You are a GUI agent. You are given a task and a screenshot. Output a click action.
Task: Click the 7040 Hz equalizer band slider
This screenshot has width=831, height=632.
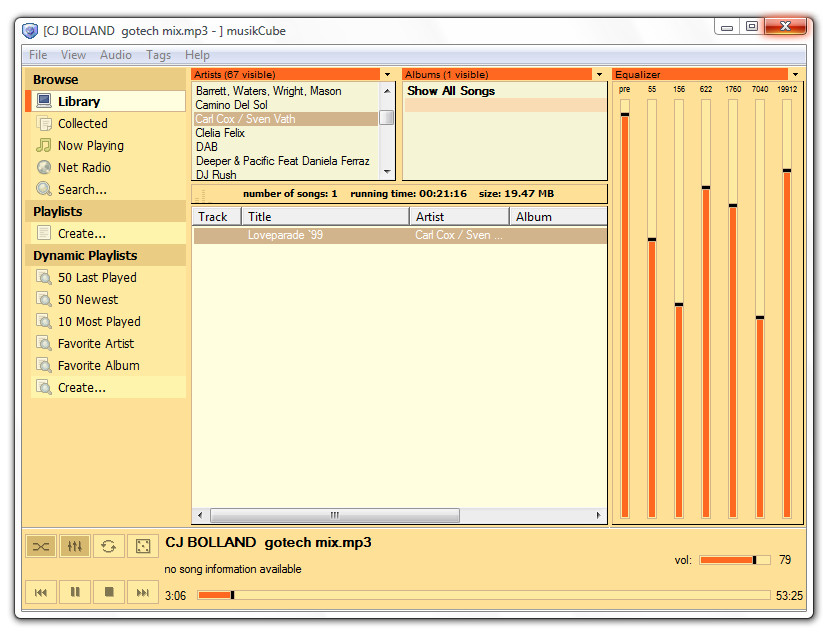760,309
